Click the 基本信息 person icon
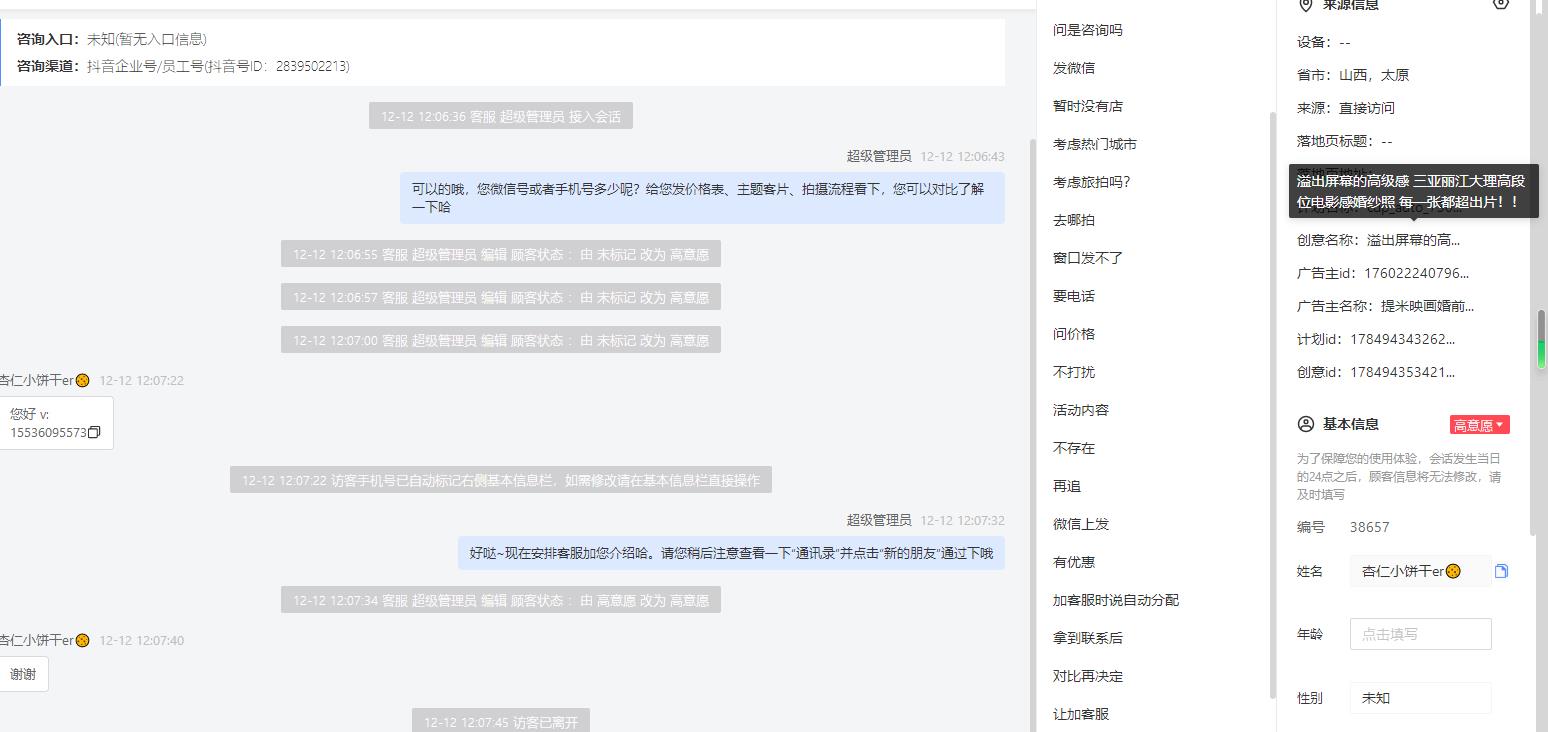The width and height of the screenshot is (1548, 732). click(1305, 424)
